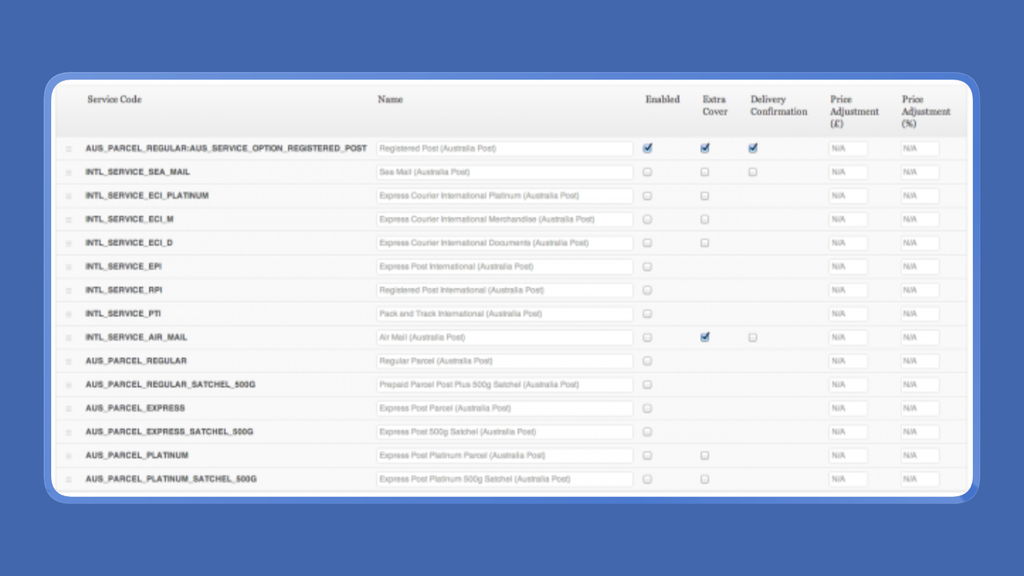The image size is (1024, 576).
Task: Tick Delivery Confirmation for Sea Mail
Action: pos(753,172)
